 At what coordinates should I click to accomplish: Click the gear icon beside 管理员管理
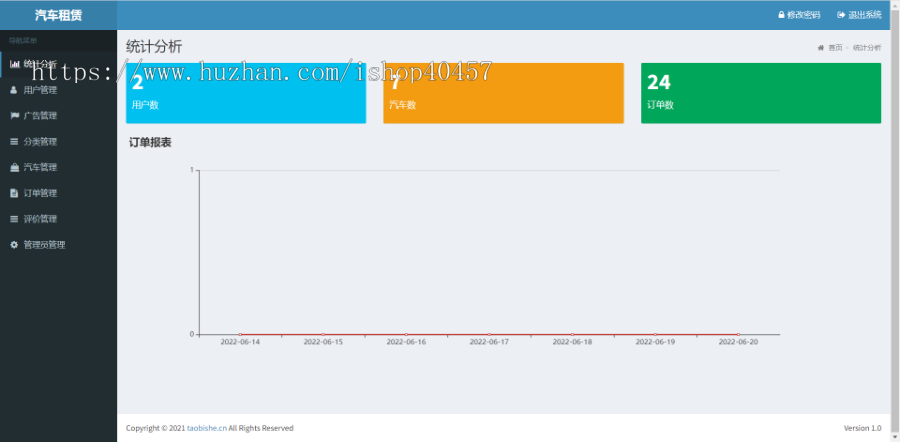pyautogui.click(x=14, y=245)
